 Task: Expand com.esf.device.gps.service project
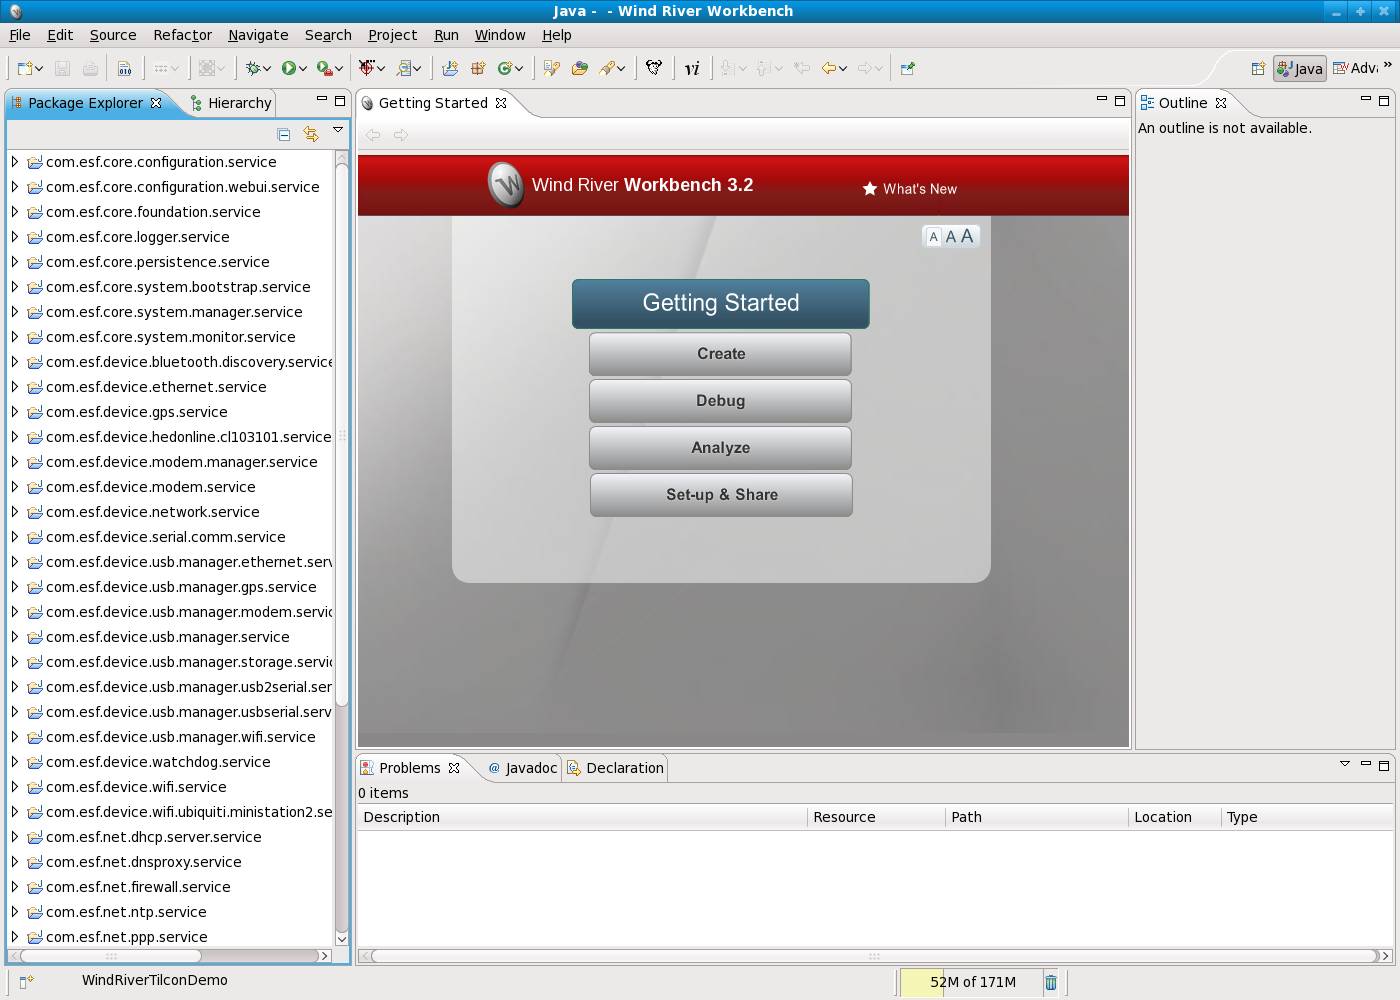click(15, 411)
